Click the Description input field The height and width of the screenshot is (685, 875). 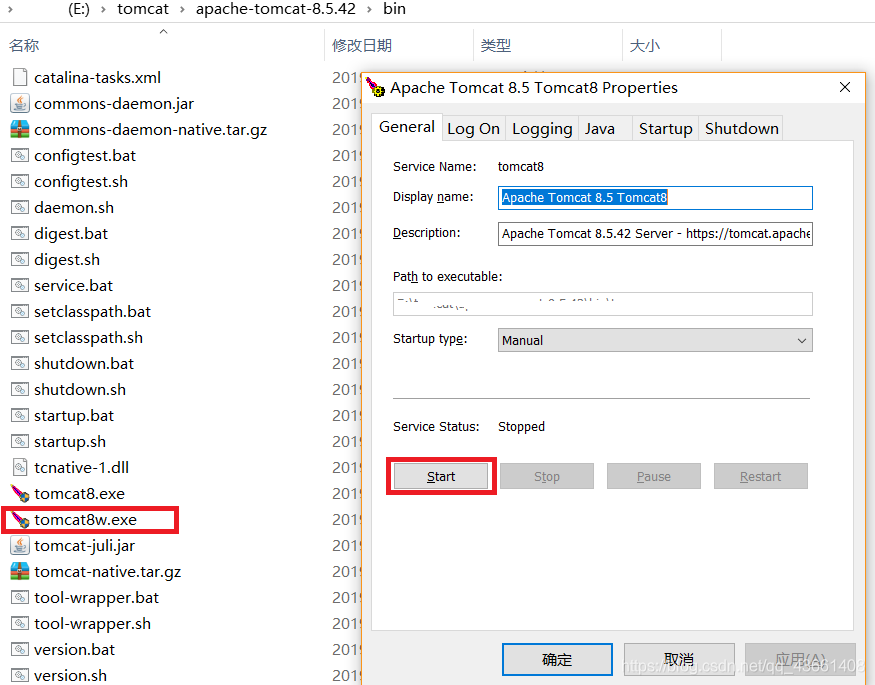[655, 234]
